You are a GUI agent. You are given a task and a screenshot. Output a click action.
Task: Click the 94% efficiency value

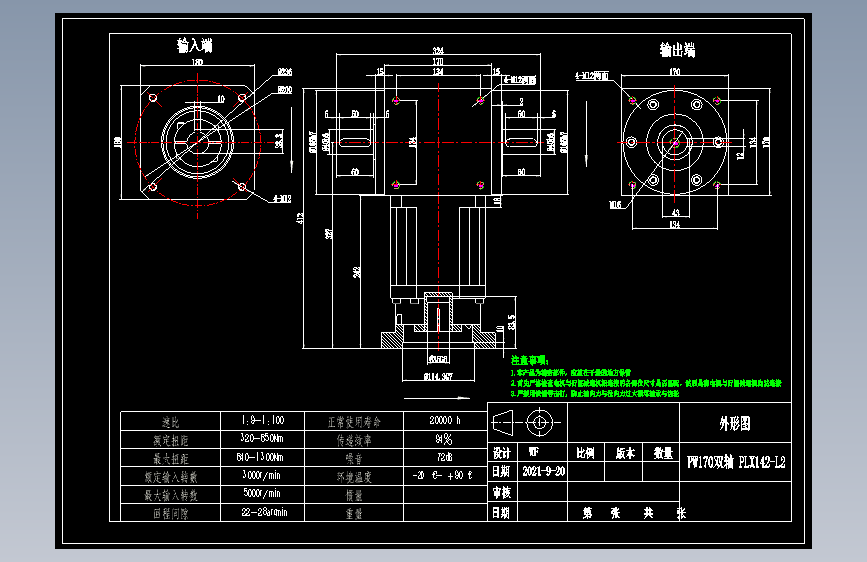(x=443, y=439)
